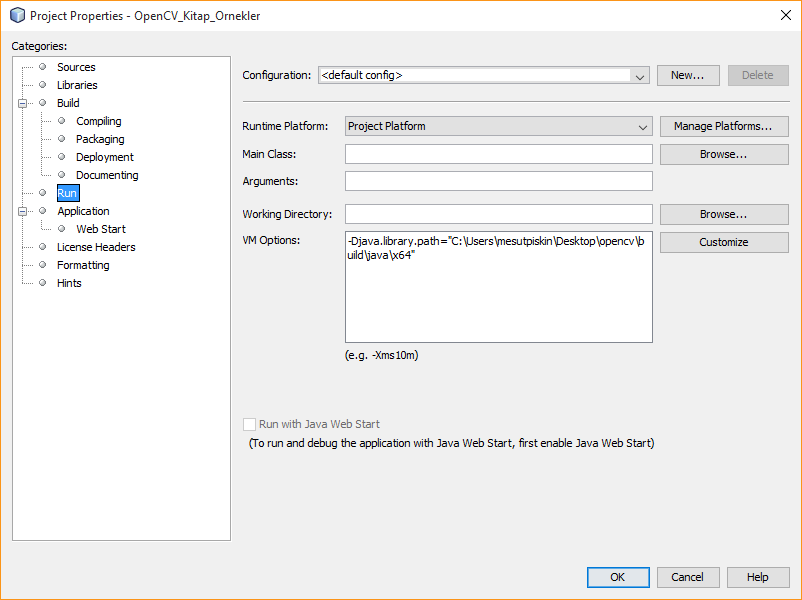
Task: Open the Formatting category
Action: click(83, 265)
